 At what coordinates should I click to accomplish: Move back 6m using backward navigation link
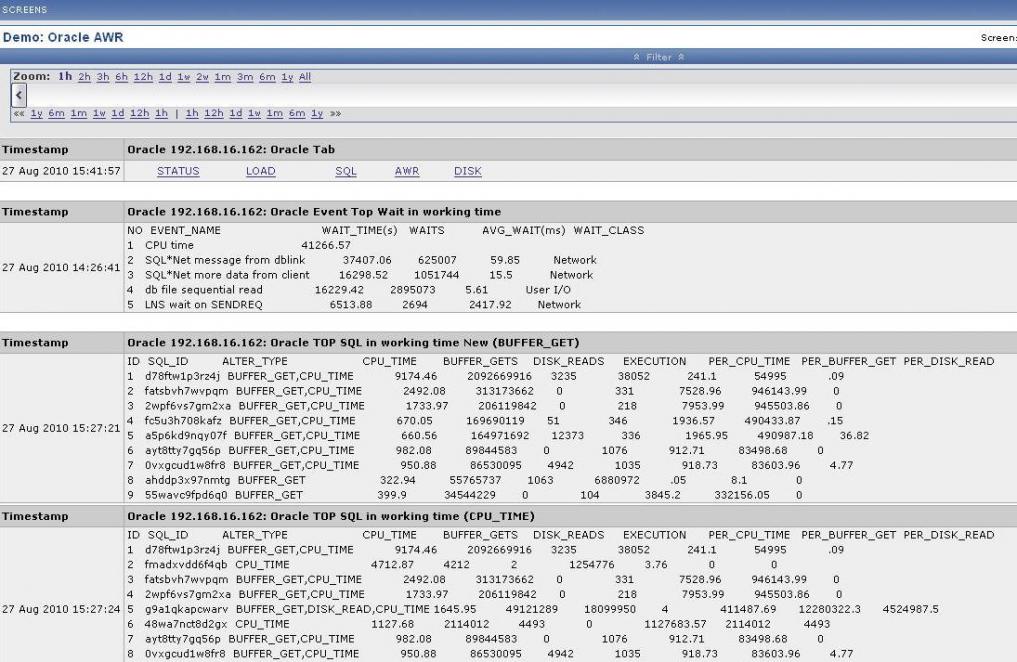click(x=57, y=113)
